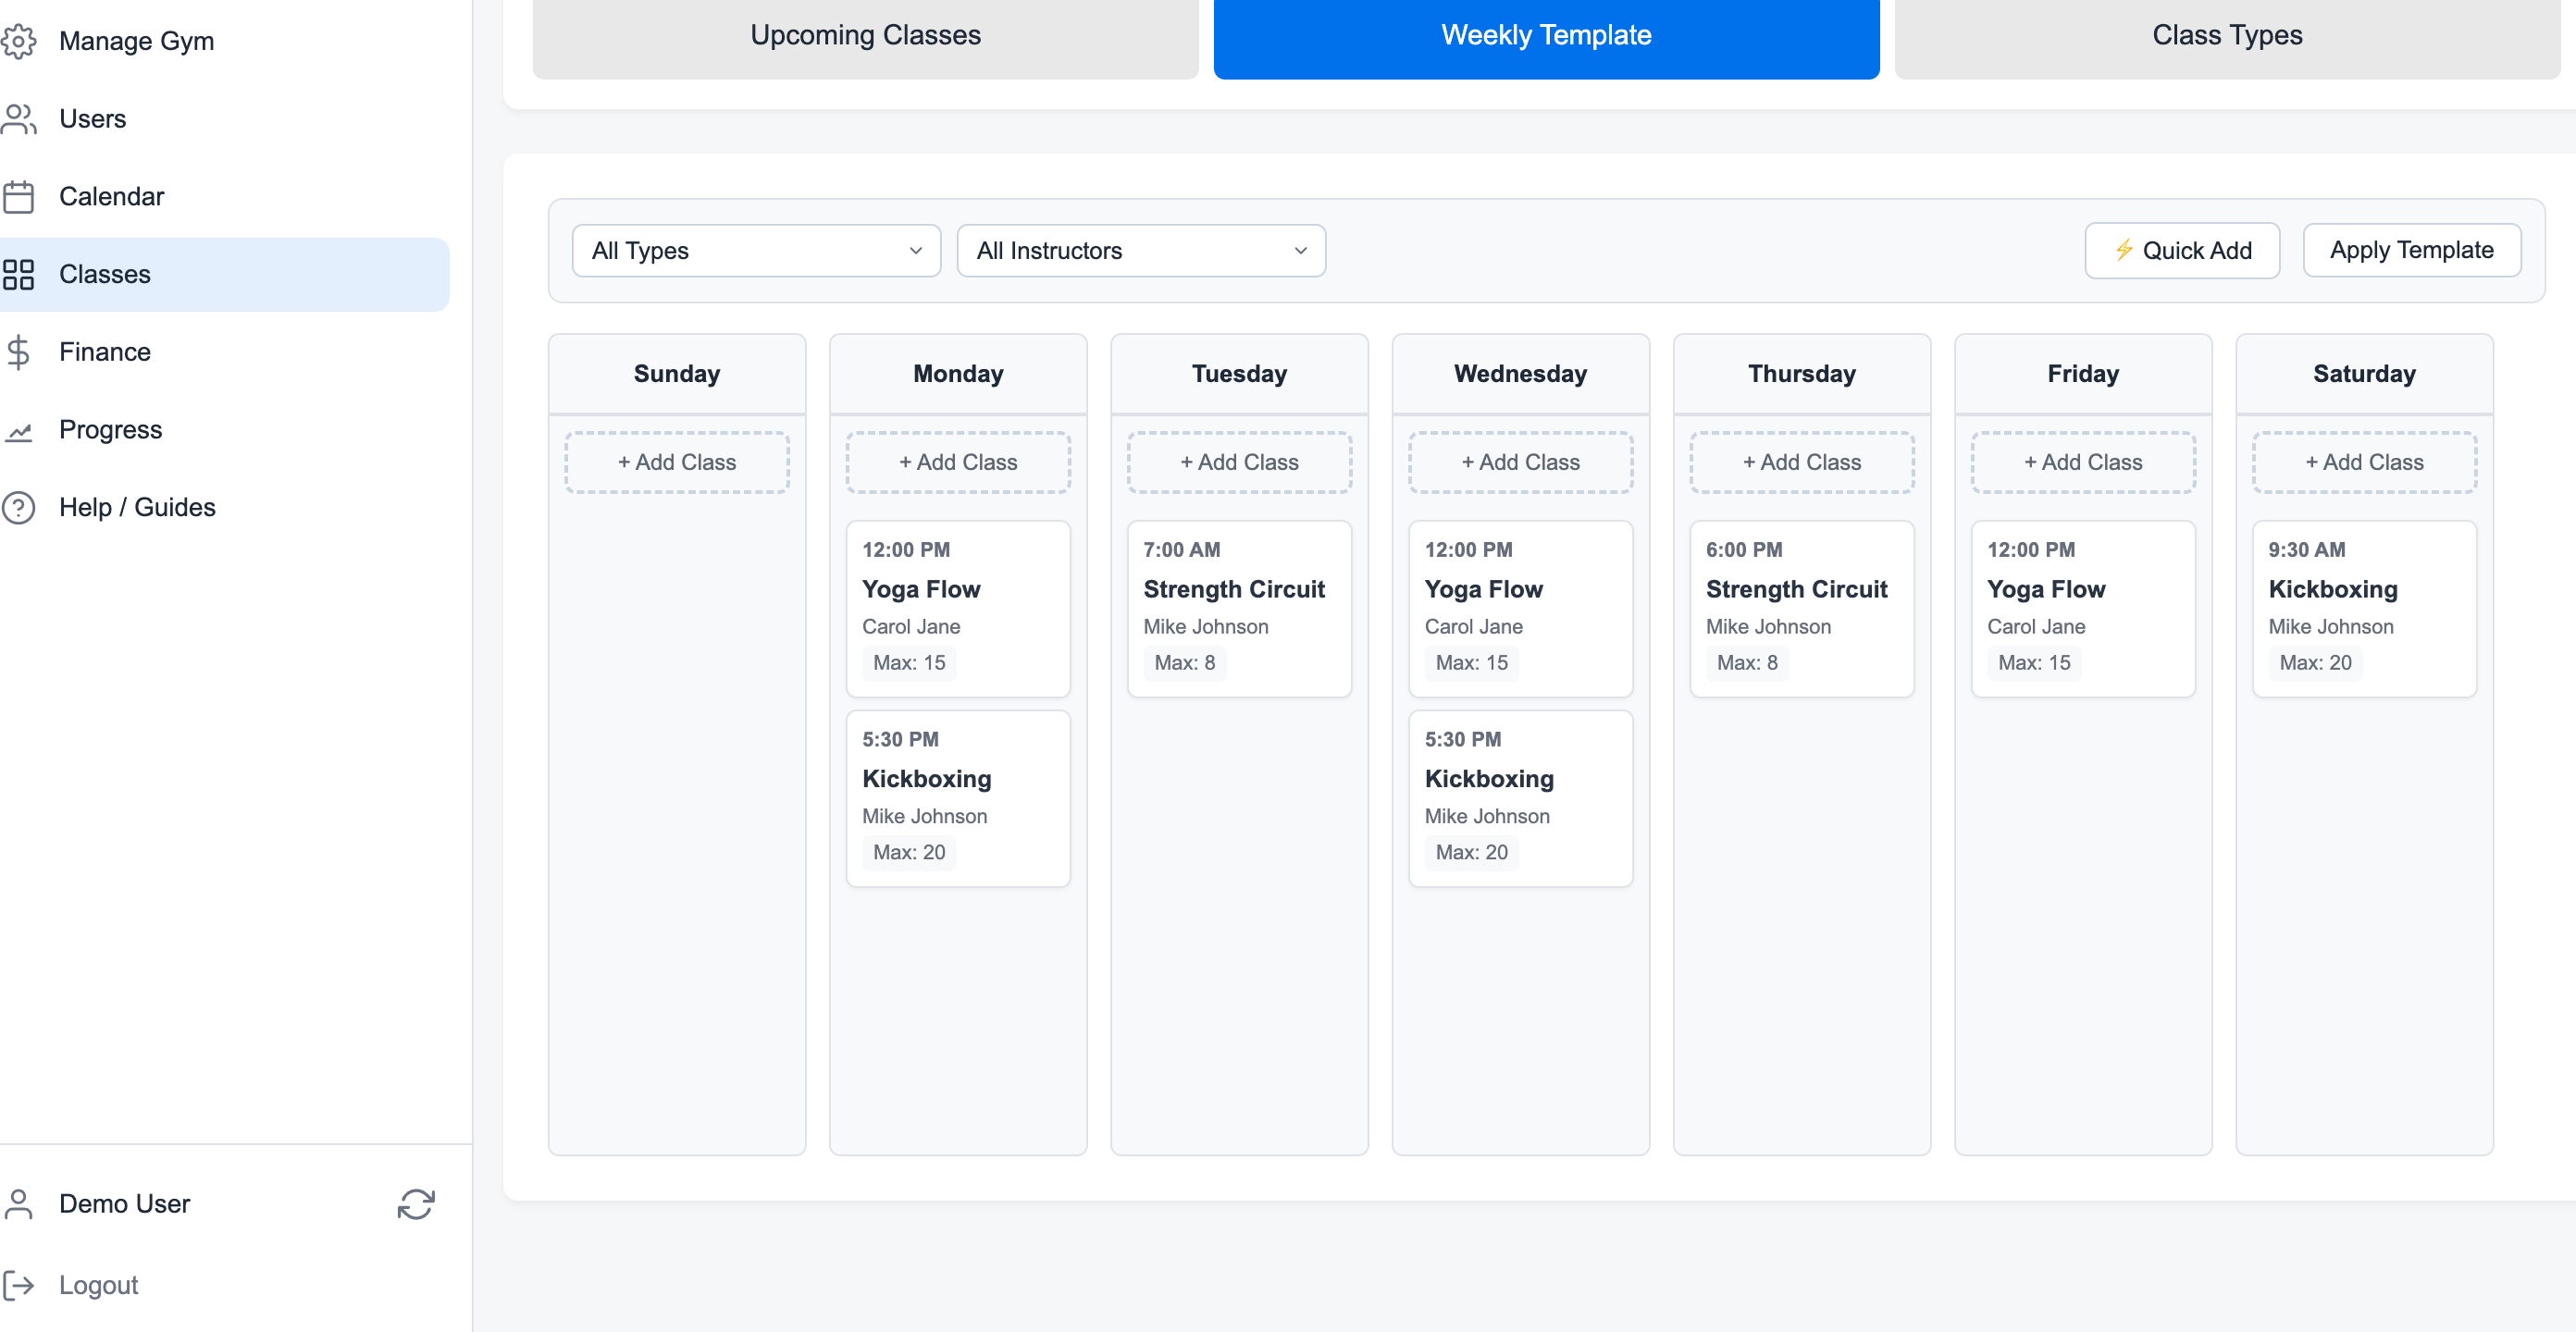Image resolution: width=2576 pixels, height=1332 pixels.
Task: Click Mike Johnson on Thursday's Strength Circuit
Action: click(x=1768, y=627)
